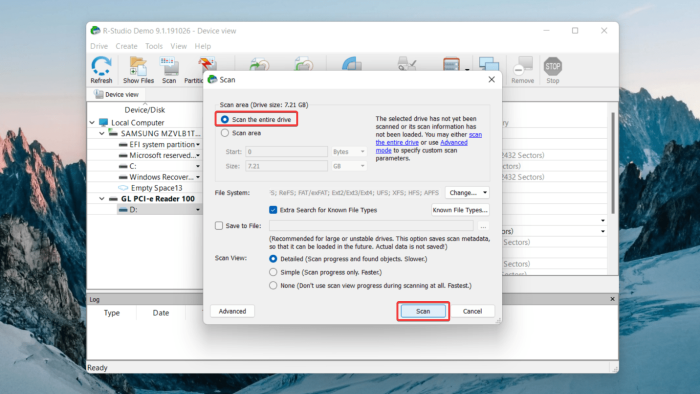Image resolution: width=700 pixels, height=394 pixels.
Task: Click the Stop toolbar icon
Action: click(553, 70)
